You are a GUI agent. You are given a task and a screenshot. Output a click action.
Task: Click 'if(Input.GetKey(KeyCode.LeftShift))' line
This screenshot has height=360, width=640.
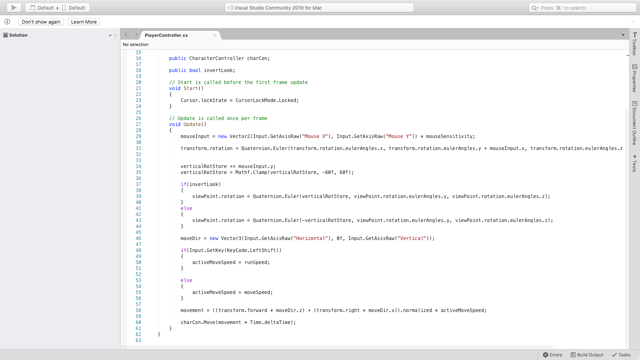click(231, 251)
